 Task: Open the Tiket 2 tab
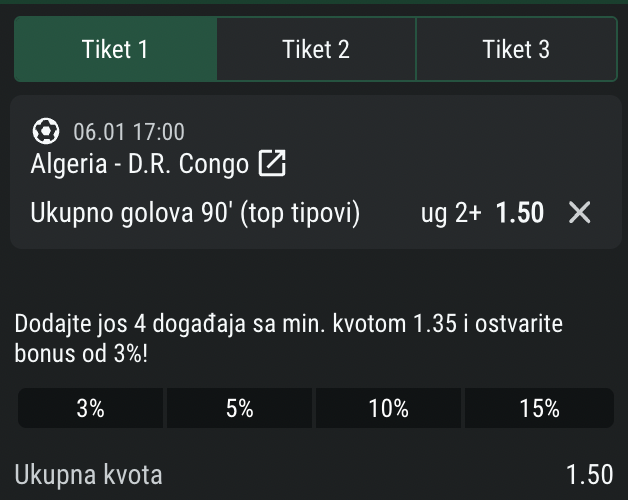pos(316,49)
